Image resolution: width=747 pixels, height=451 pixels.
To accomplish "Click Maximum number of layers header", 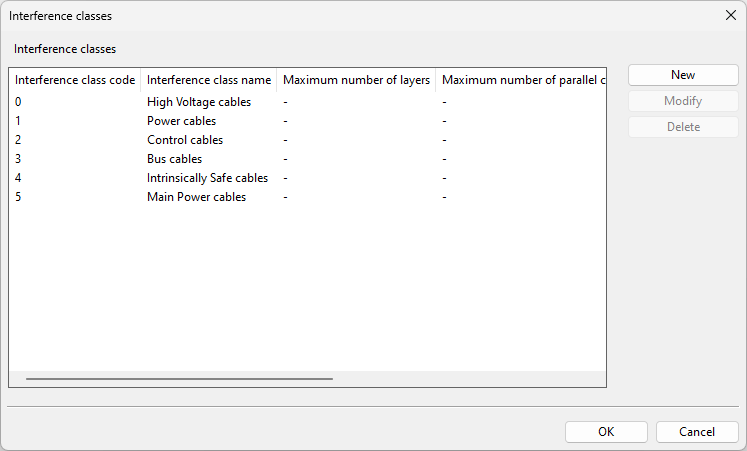I will coord(356,80).
